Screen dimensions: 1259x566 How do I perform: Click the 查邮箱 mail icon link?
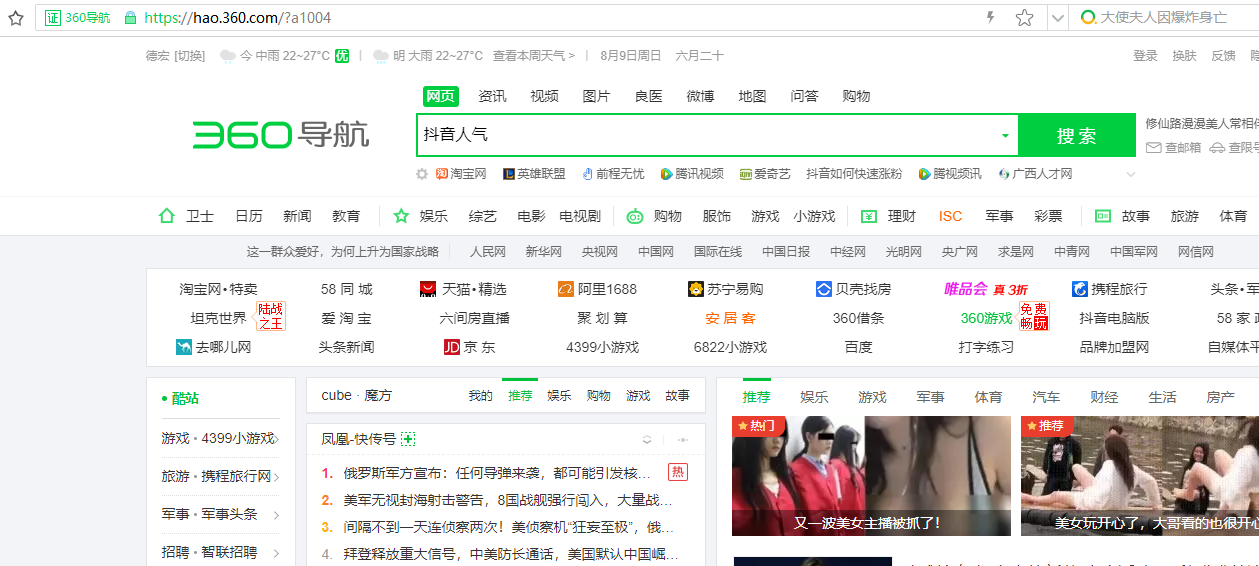1153,148
